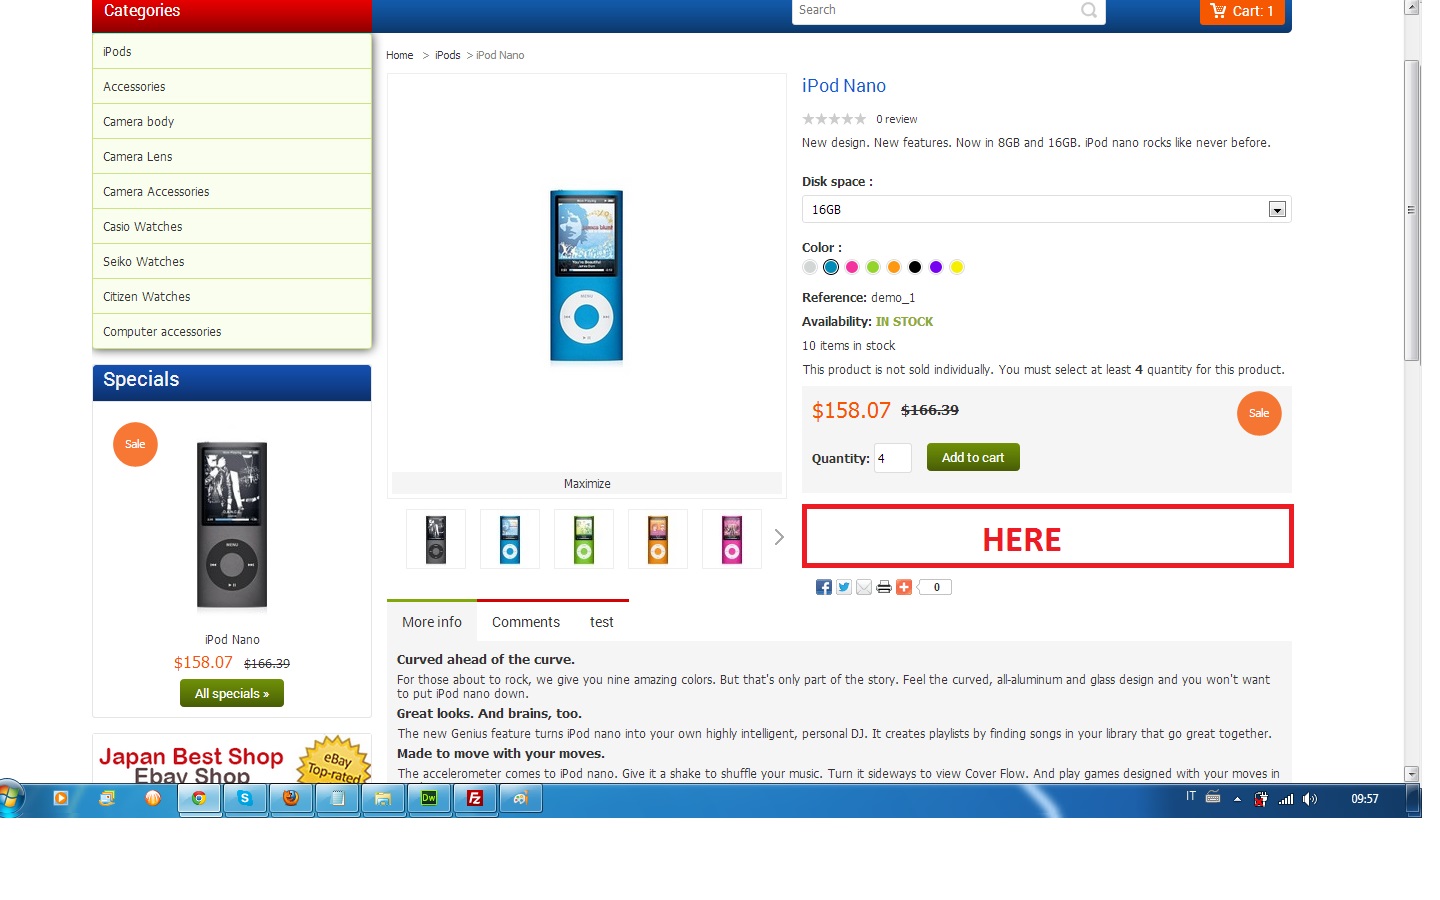The height and width of the screenshot is (900, 1440).
Task: Select the pink color swatch
Action: tap(852, 267)
